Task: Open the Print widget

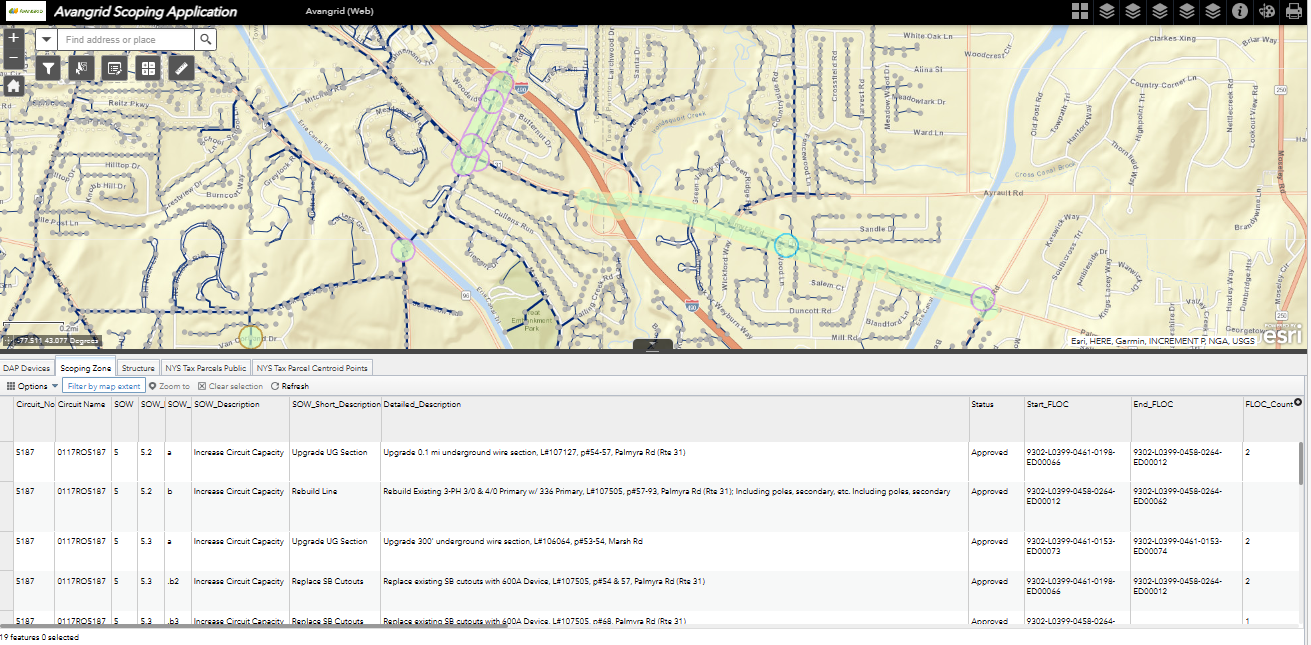Action: (x=1293, y=11)
